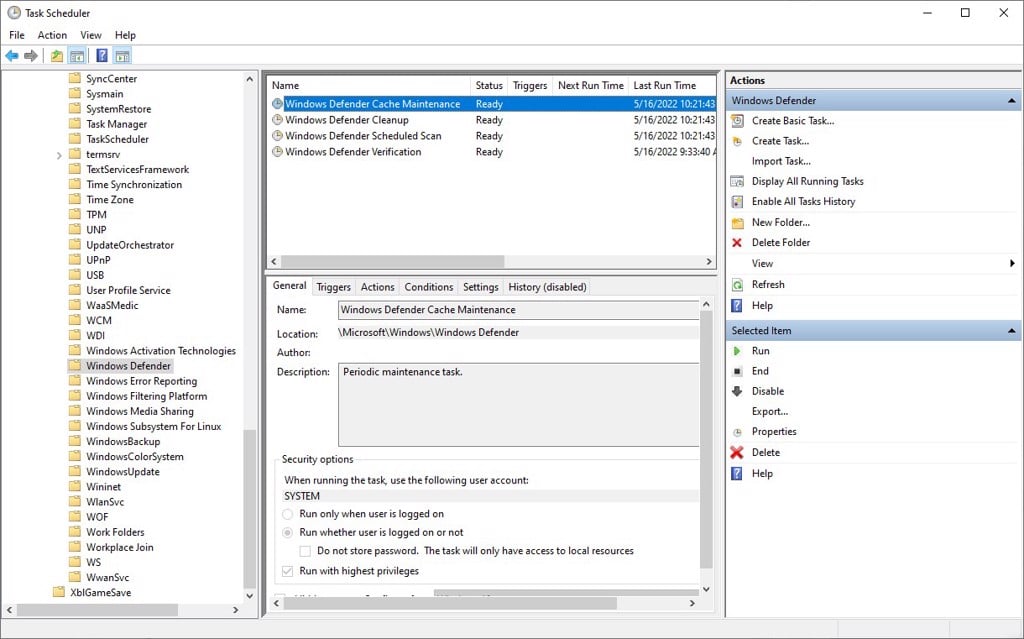Image resolution: width=1024 pixels, height=639 pixels.
Task: Open Properties from Selected Item section
Action: point(773,432)
